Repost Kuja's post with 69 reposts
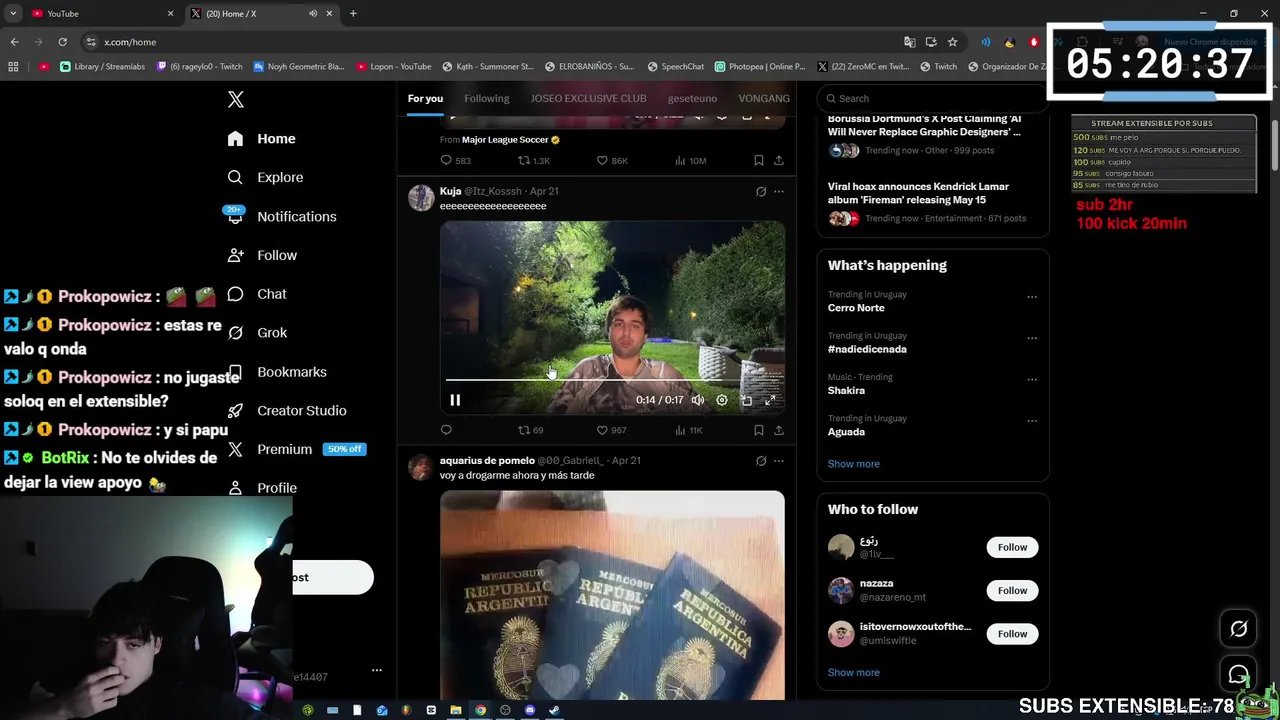Image resolution: width=1280 pixels, height=720 pixels. point(530,430)
